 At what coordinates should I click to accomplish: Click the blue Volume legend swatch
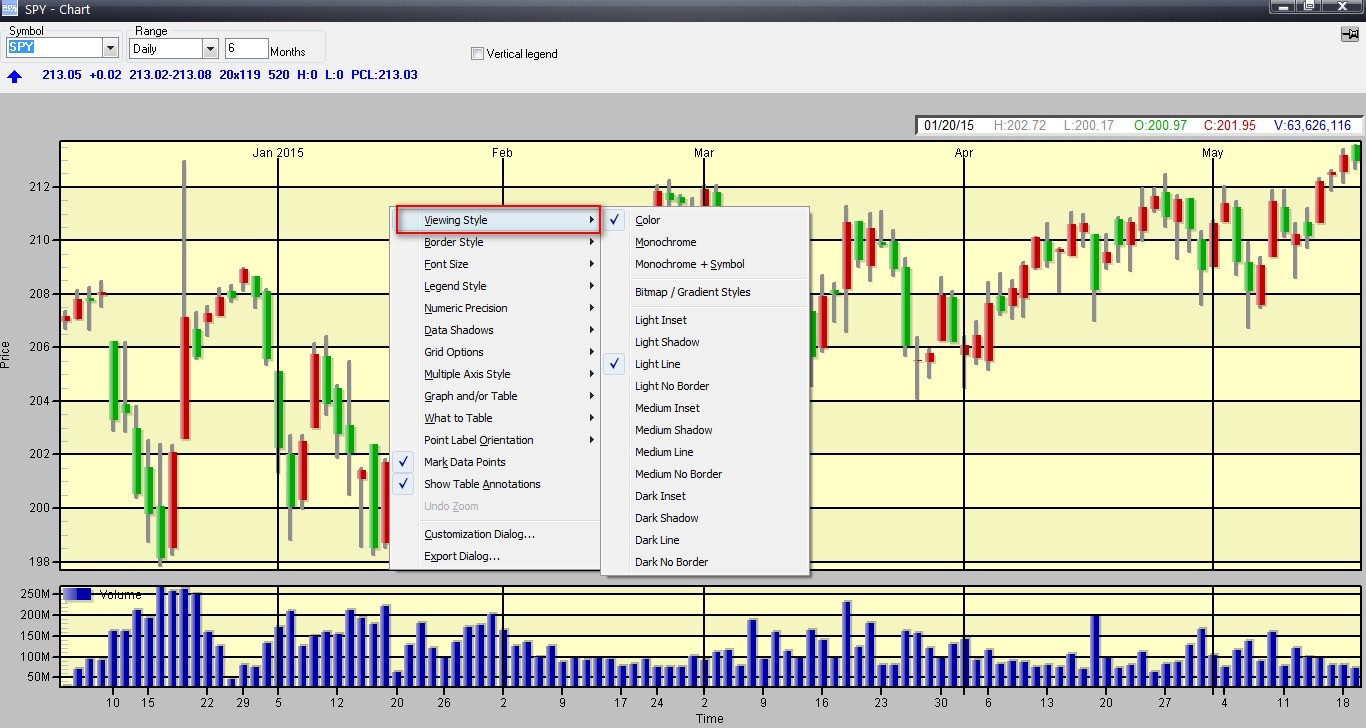79,594
